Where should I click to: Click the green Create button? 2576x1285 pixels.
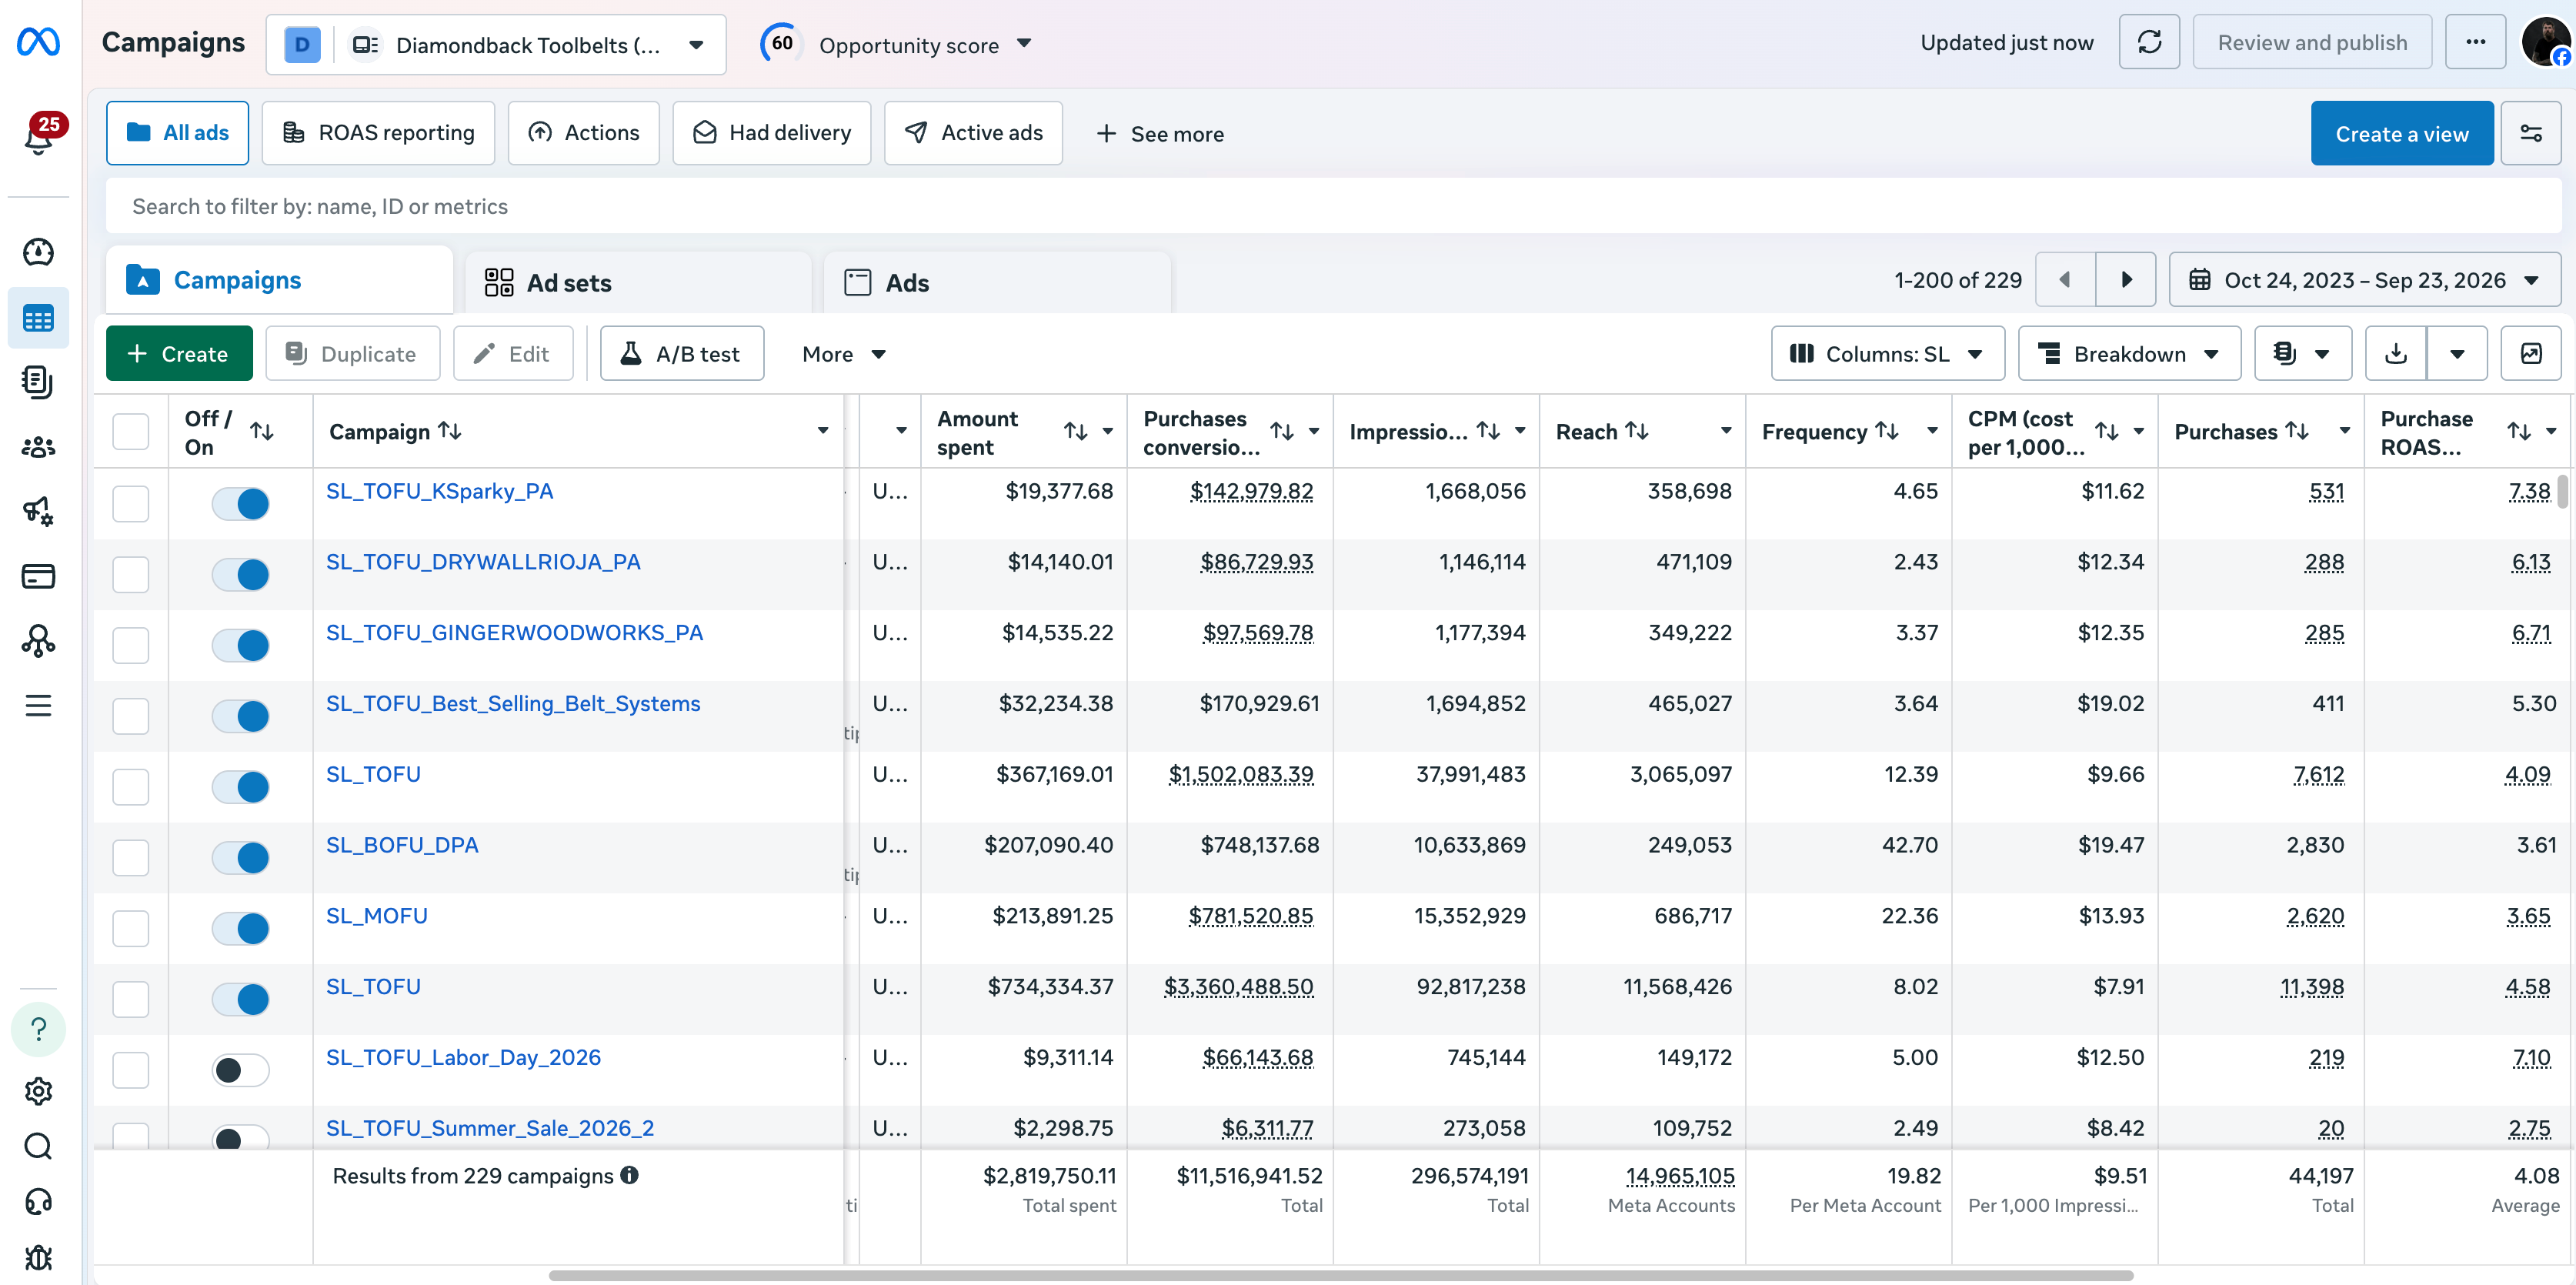click(x=179, y=353)
